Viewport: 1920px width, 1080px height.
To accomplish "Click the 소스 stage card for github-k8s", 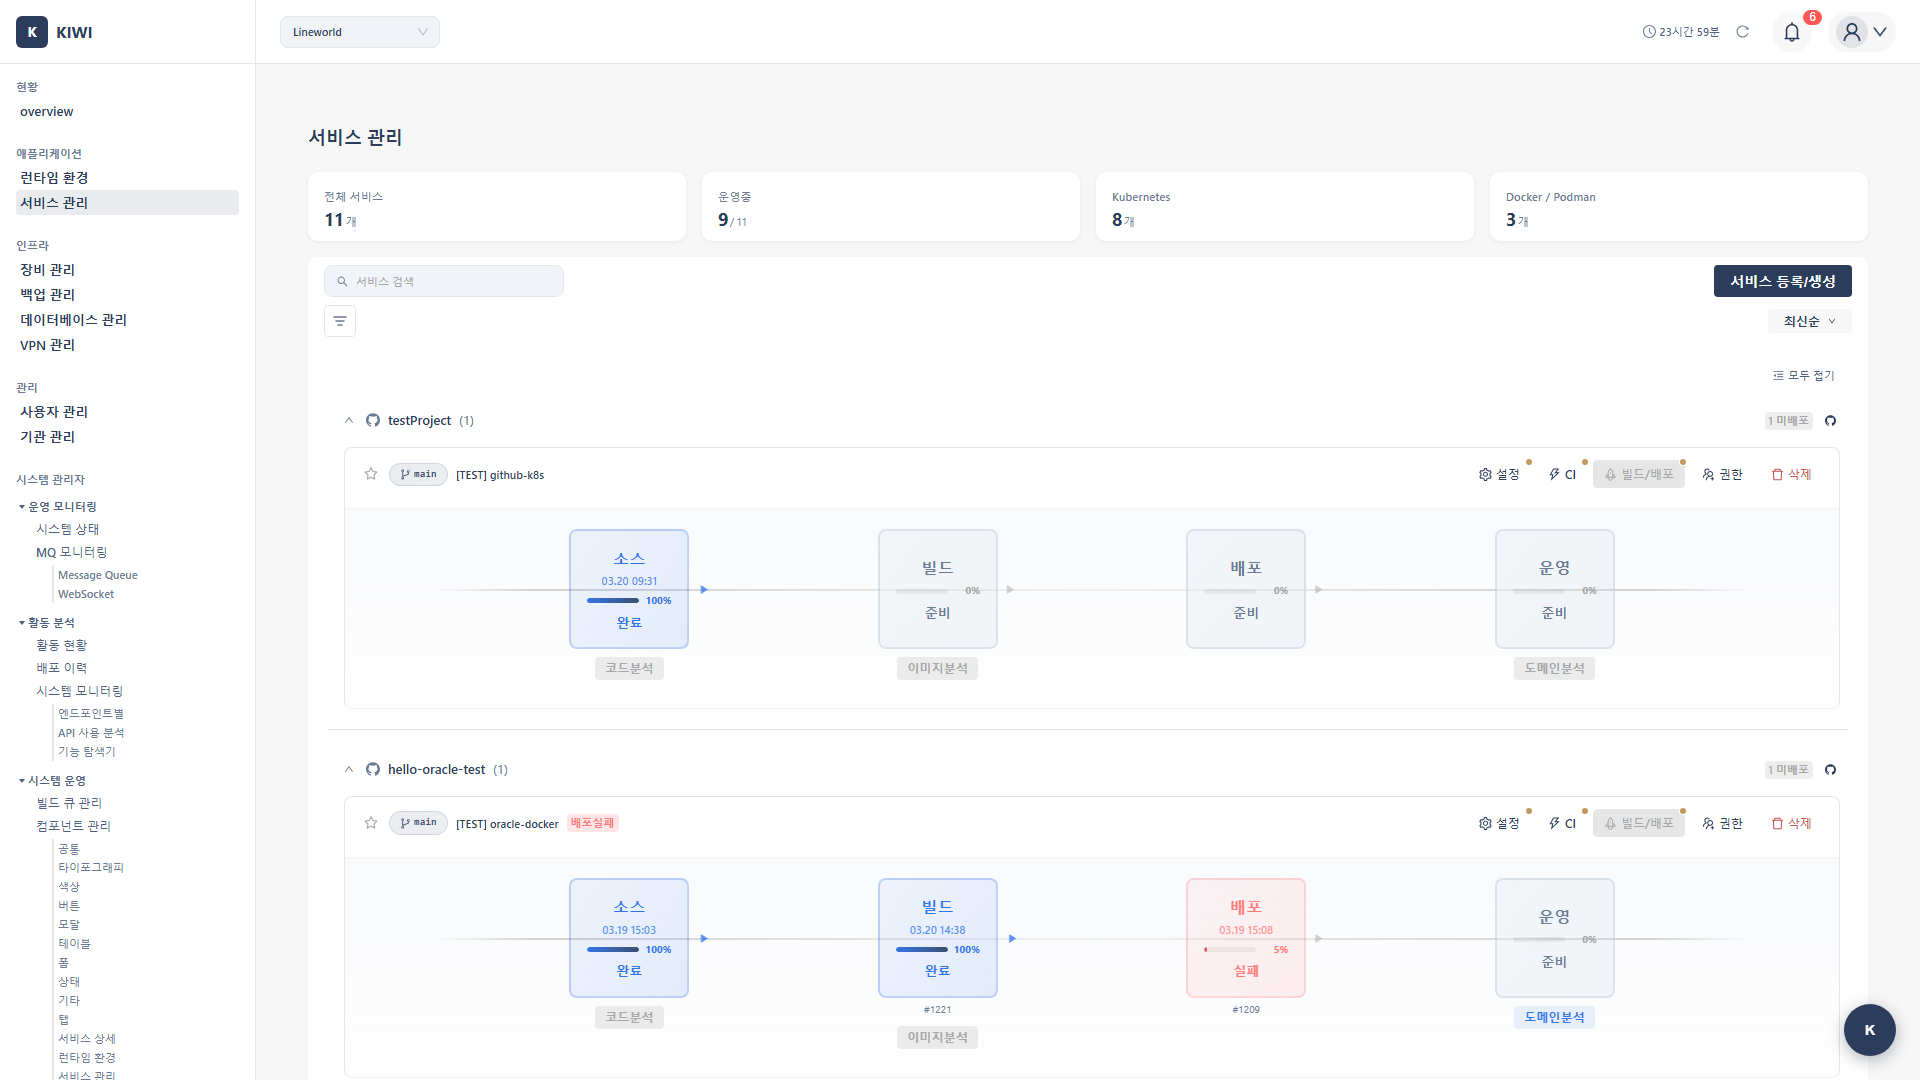I will tap(629, 589).
